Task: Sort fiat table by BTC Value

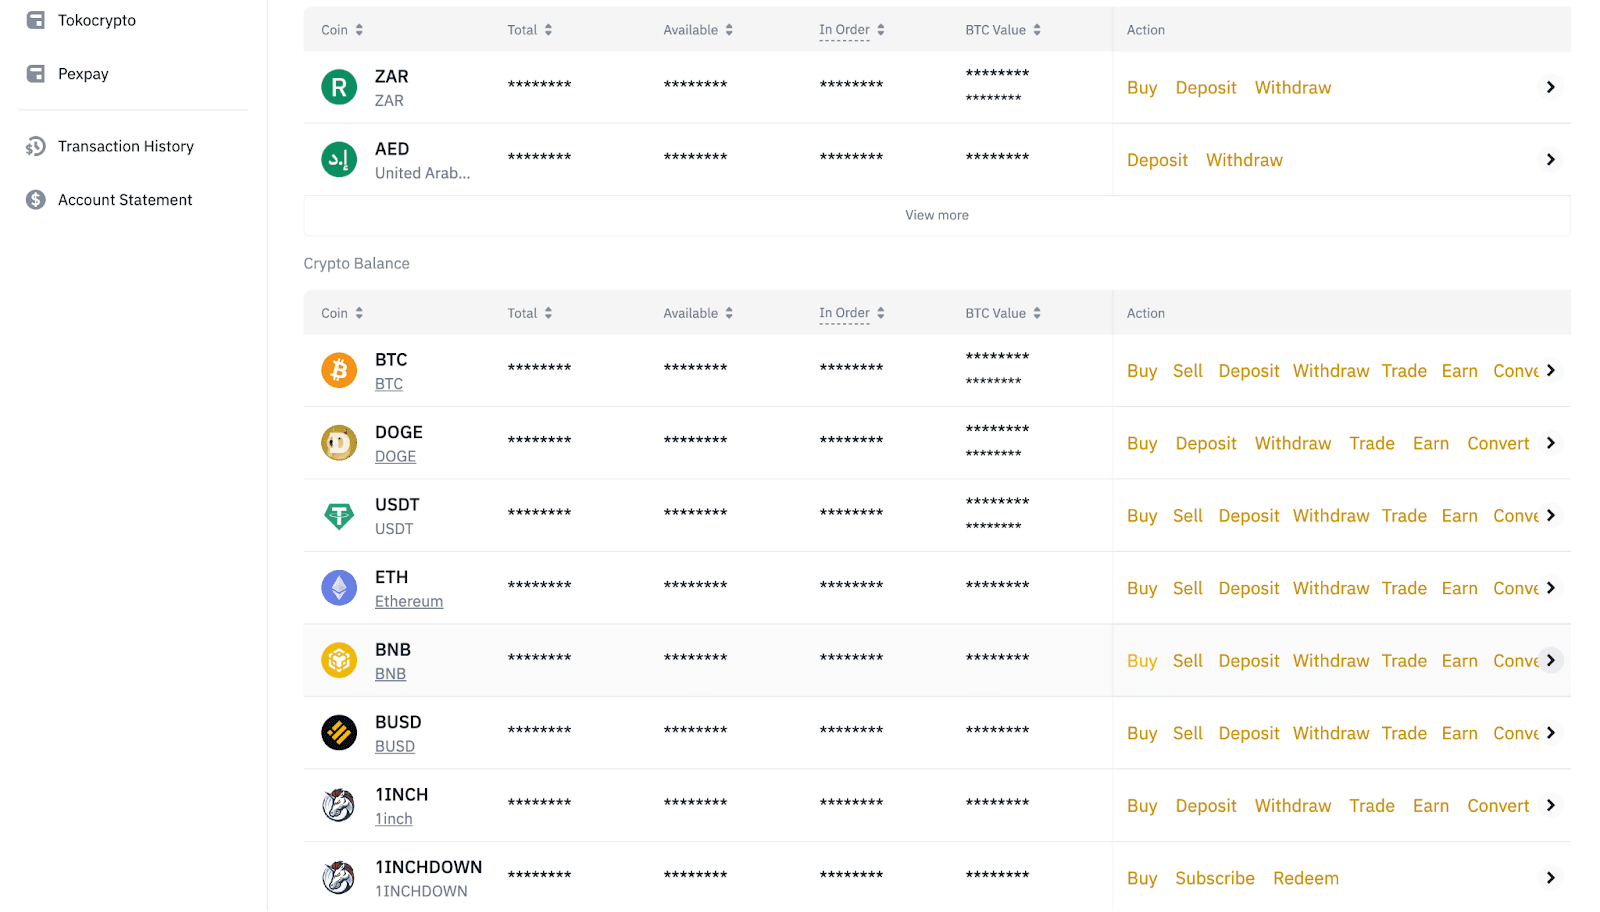Action: [x=1037, y=30]
